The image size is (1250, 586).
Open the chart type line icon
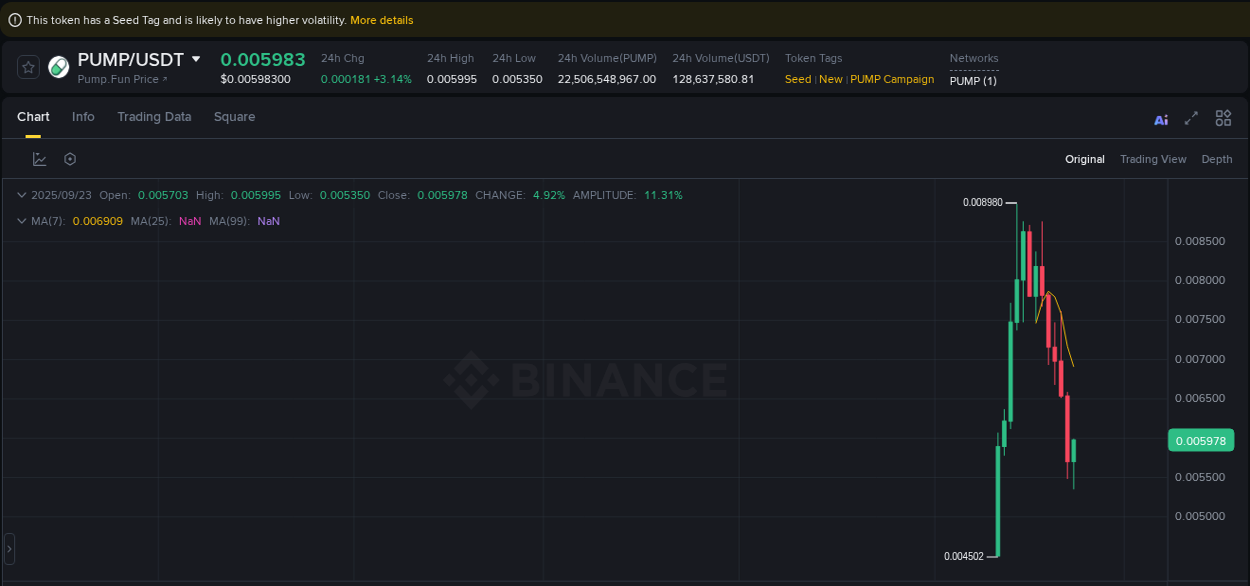[x=40, y=158]
